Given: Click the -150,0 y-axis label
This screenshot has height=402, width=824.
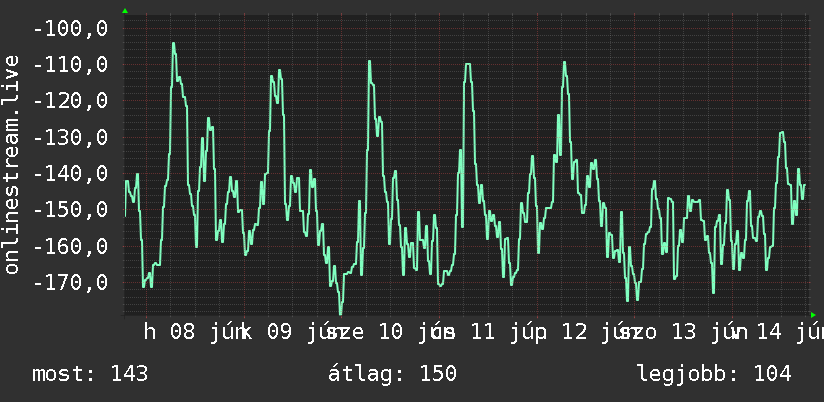Looking at the screenshot, I should tap(70, 210).
